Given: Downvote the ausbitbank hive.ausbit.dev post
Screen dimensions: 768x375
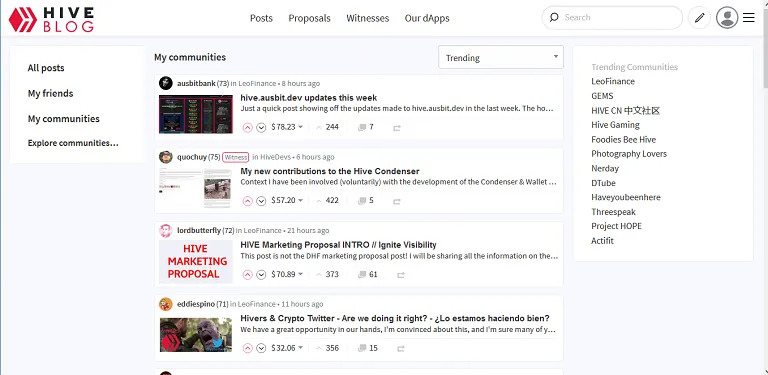Looking at the screenshot, I should [261, 127].
